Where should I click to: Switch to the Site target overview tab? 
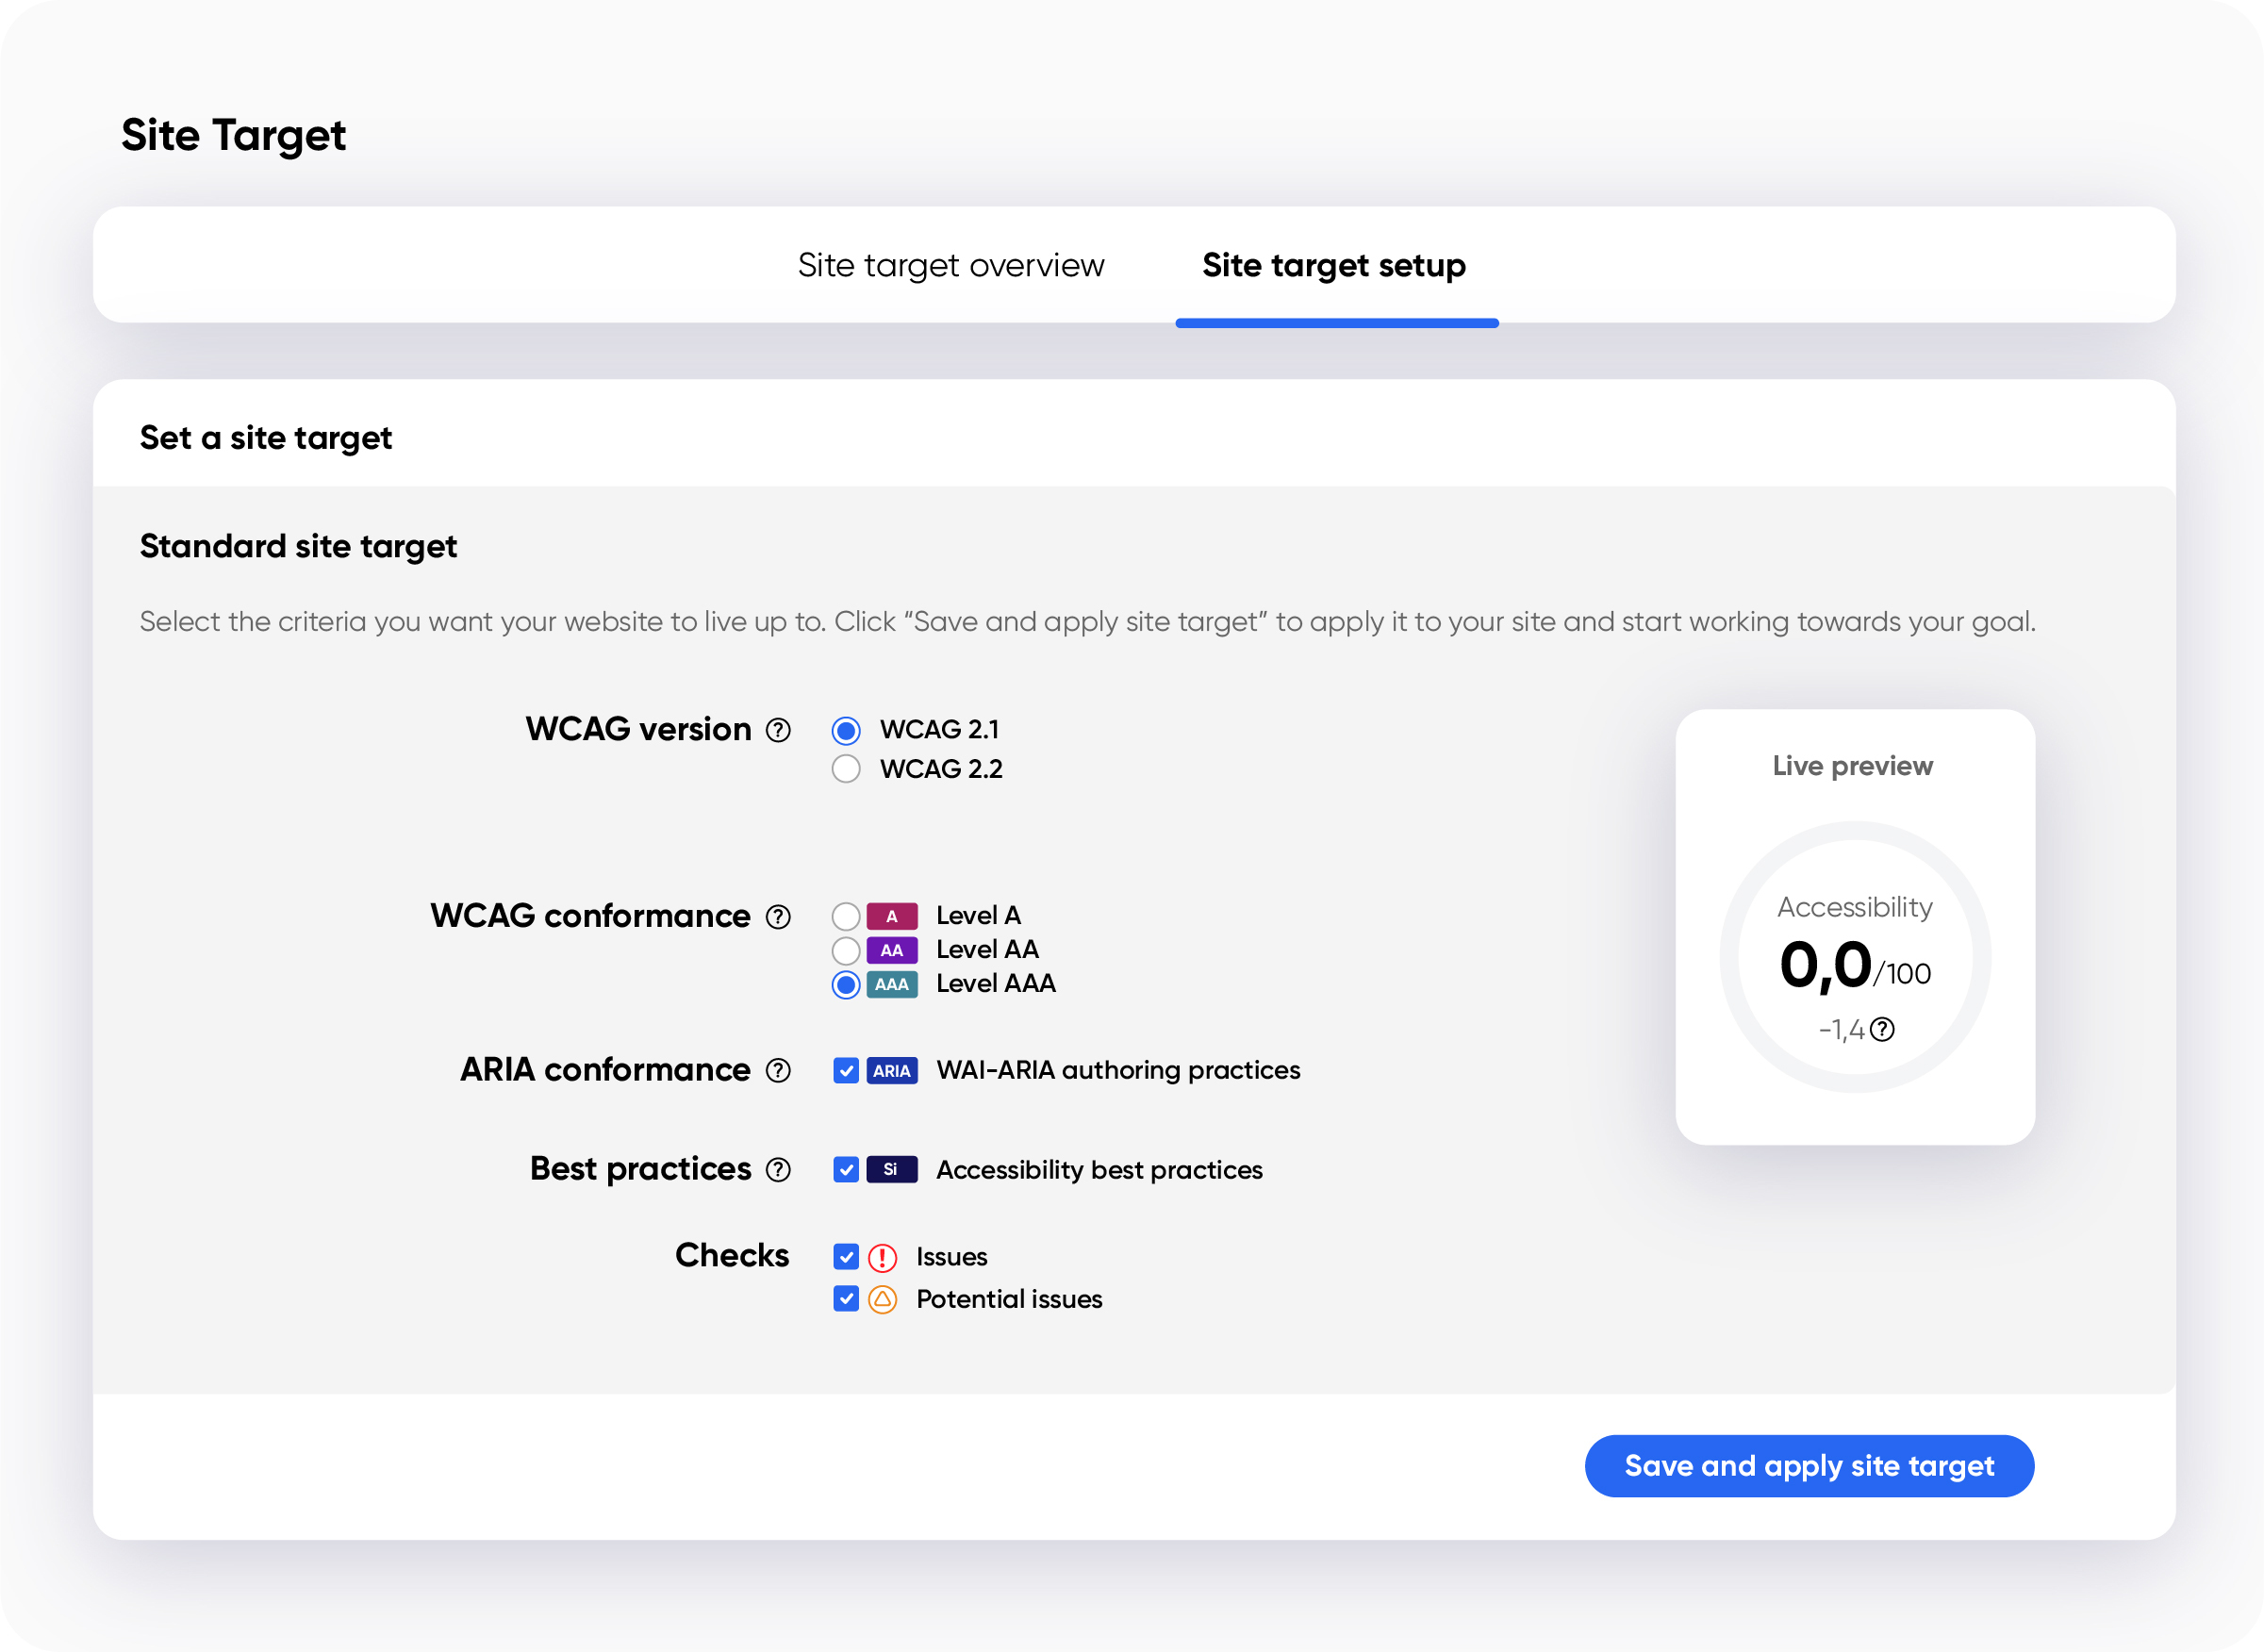coord(951,265)
